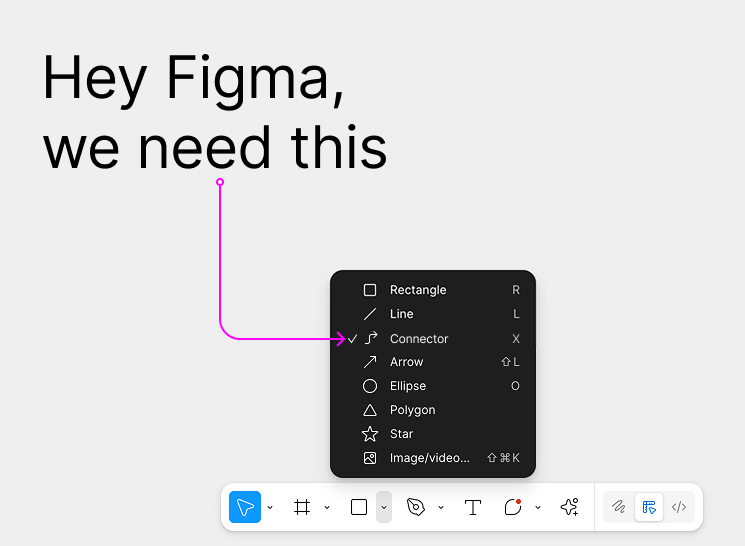Choose Line from the shape menu
This screenshot has width=745, height=546.
click(433, 314)
